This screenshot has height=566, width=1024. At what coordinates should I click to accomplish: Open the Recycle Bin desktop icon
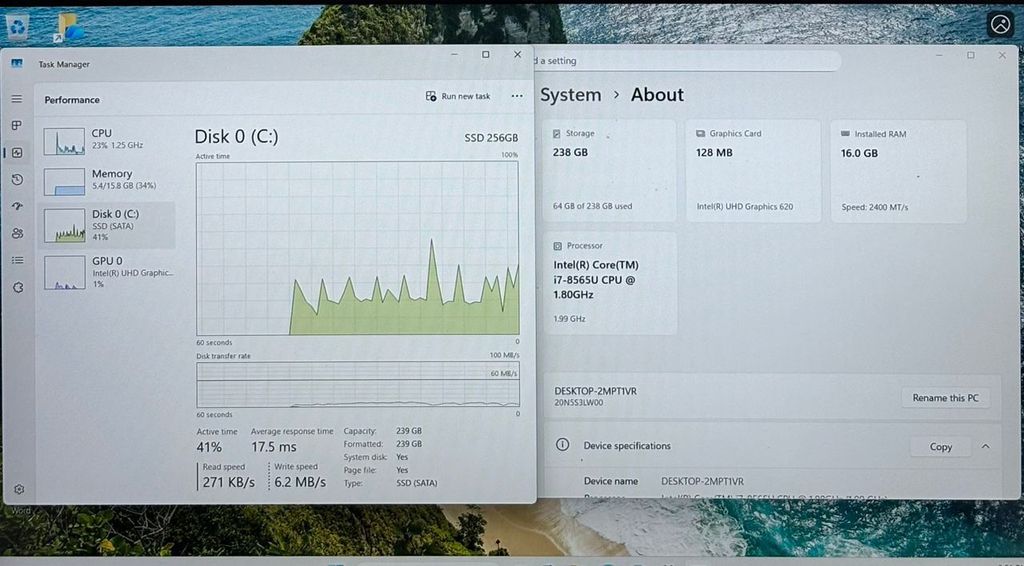17,26
